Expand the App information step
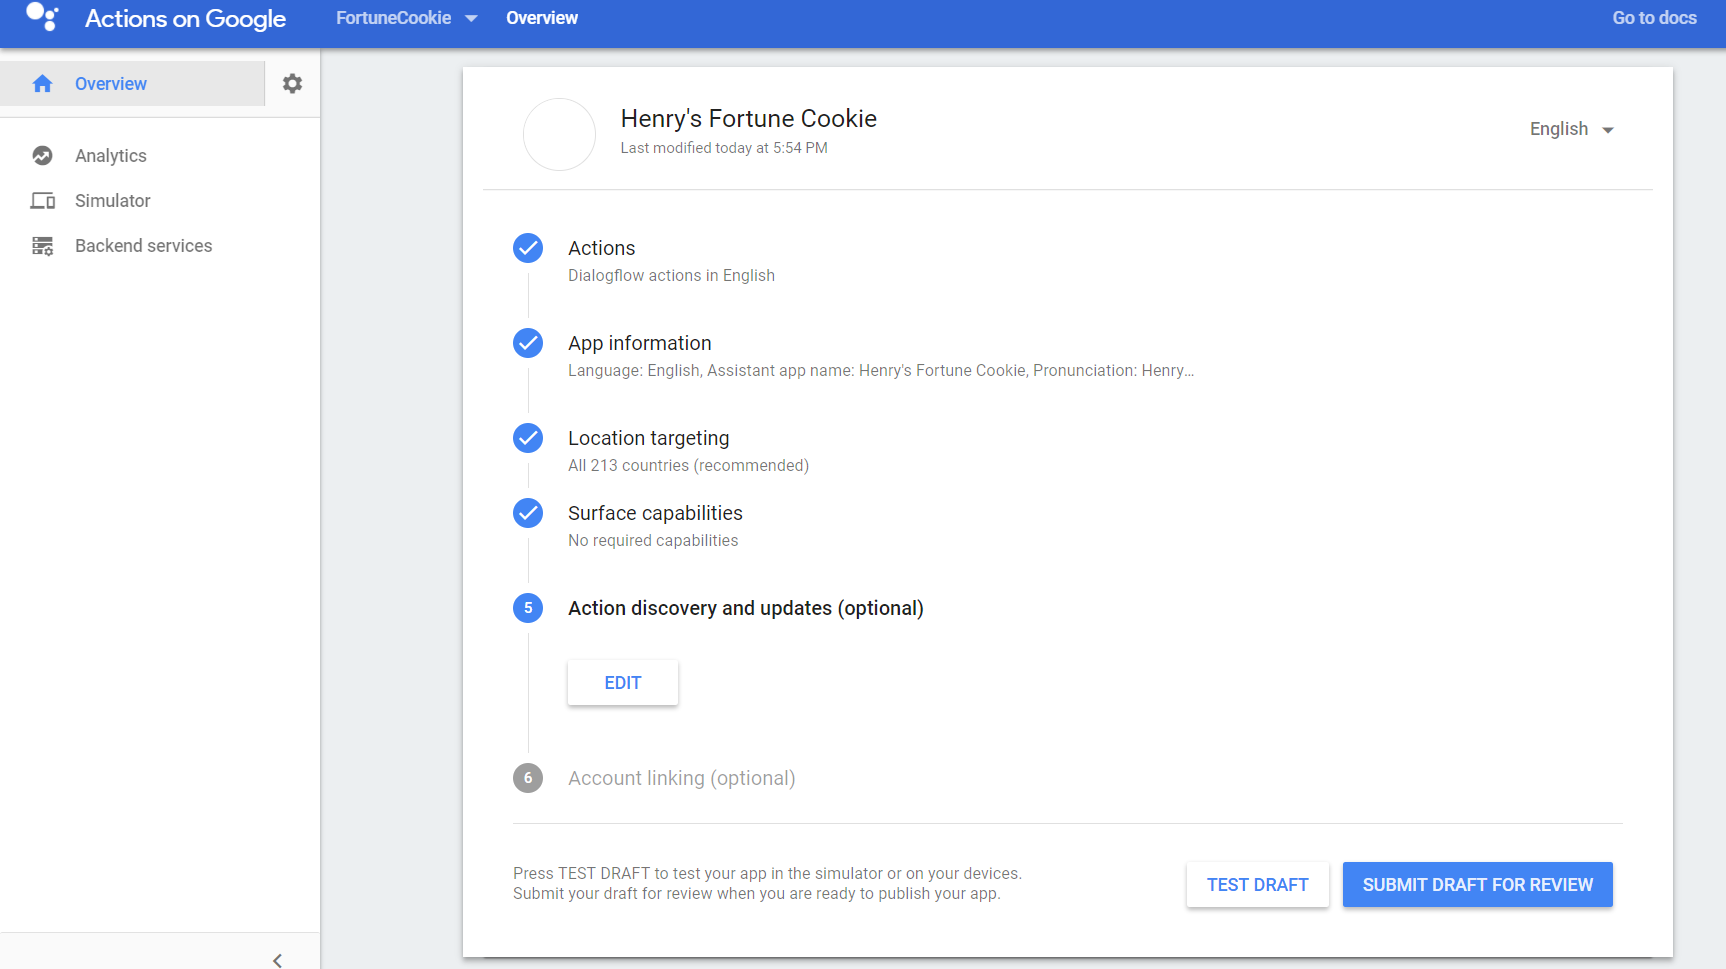The height and width of the screenshot is (969, 1726). click(x=640, y=343)
